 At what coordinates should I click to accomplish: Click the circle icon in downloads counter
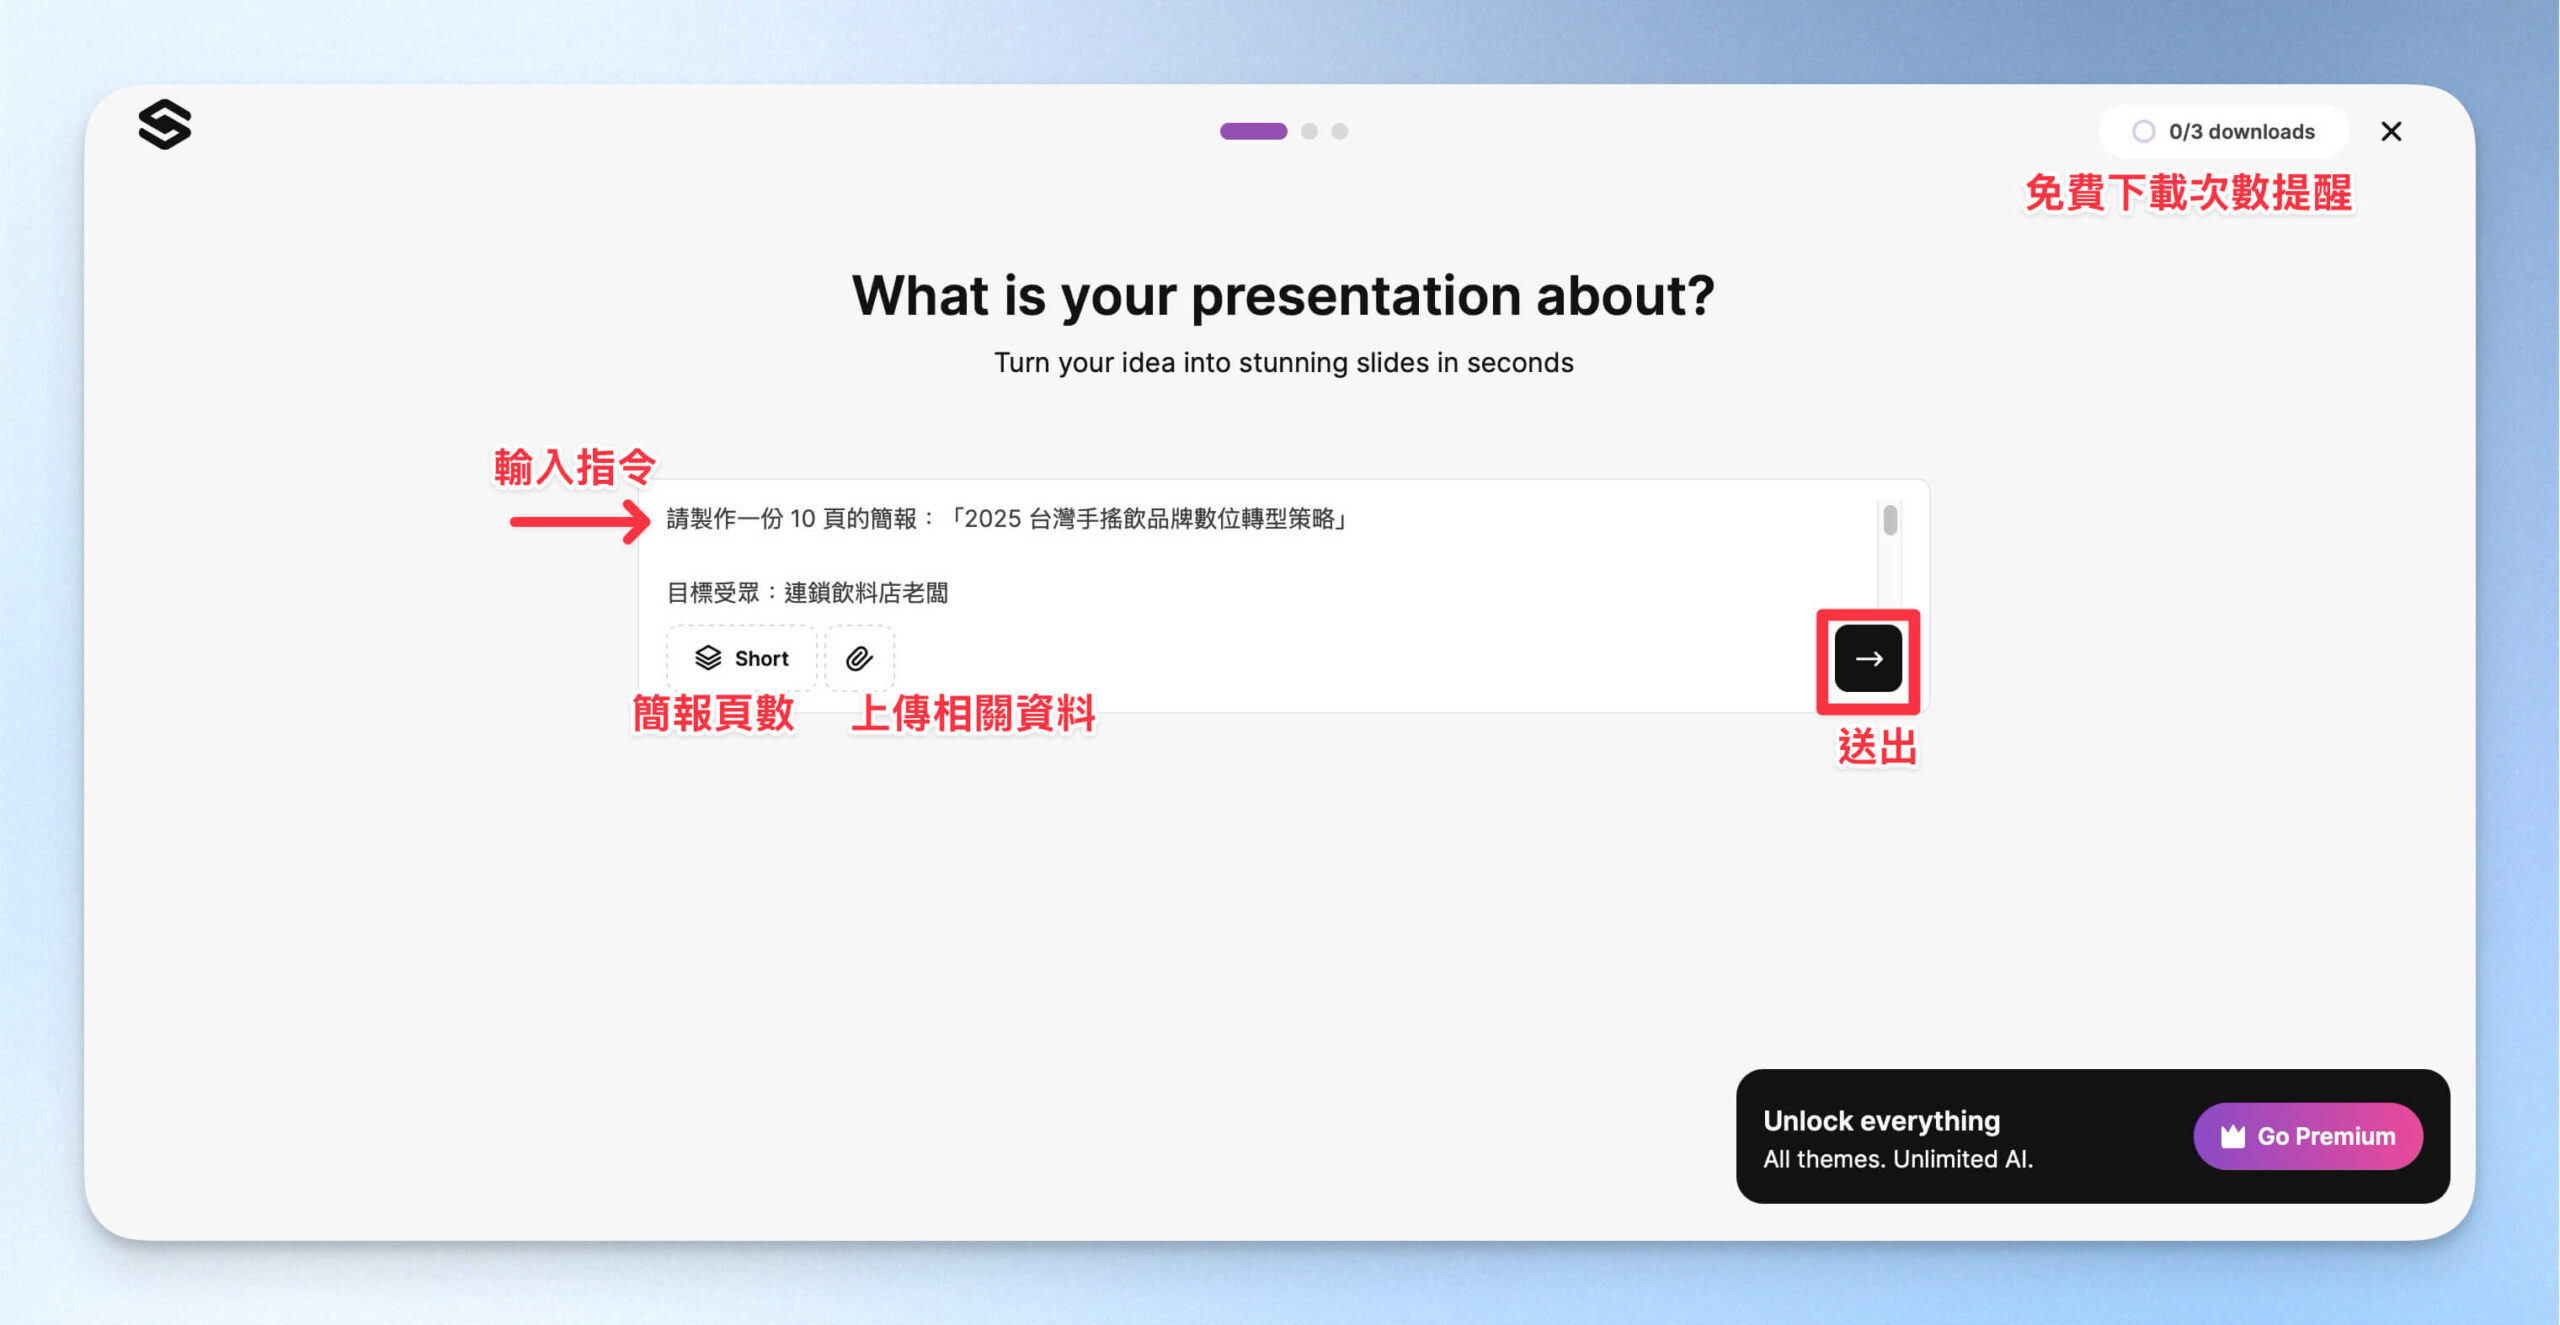tap(2143, 132)
